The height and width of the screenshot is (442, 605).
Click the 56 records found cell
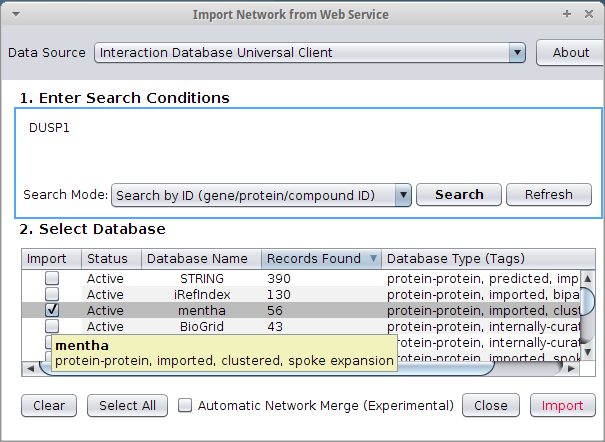pos(321,310)
